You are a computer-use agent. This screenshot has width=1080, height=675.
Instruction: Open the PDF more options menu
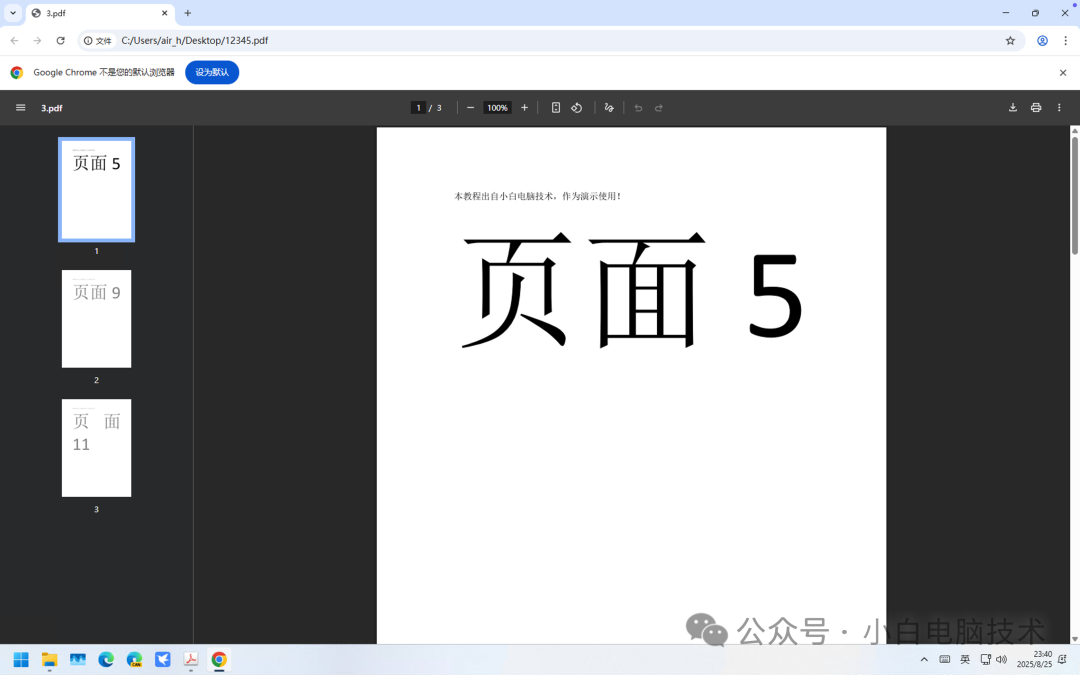point(1059,107)
